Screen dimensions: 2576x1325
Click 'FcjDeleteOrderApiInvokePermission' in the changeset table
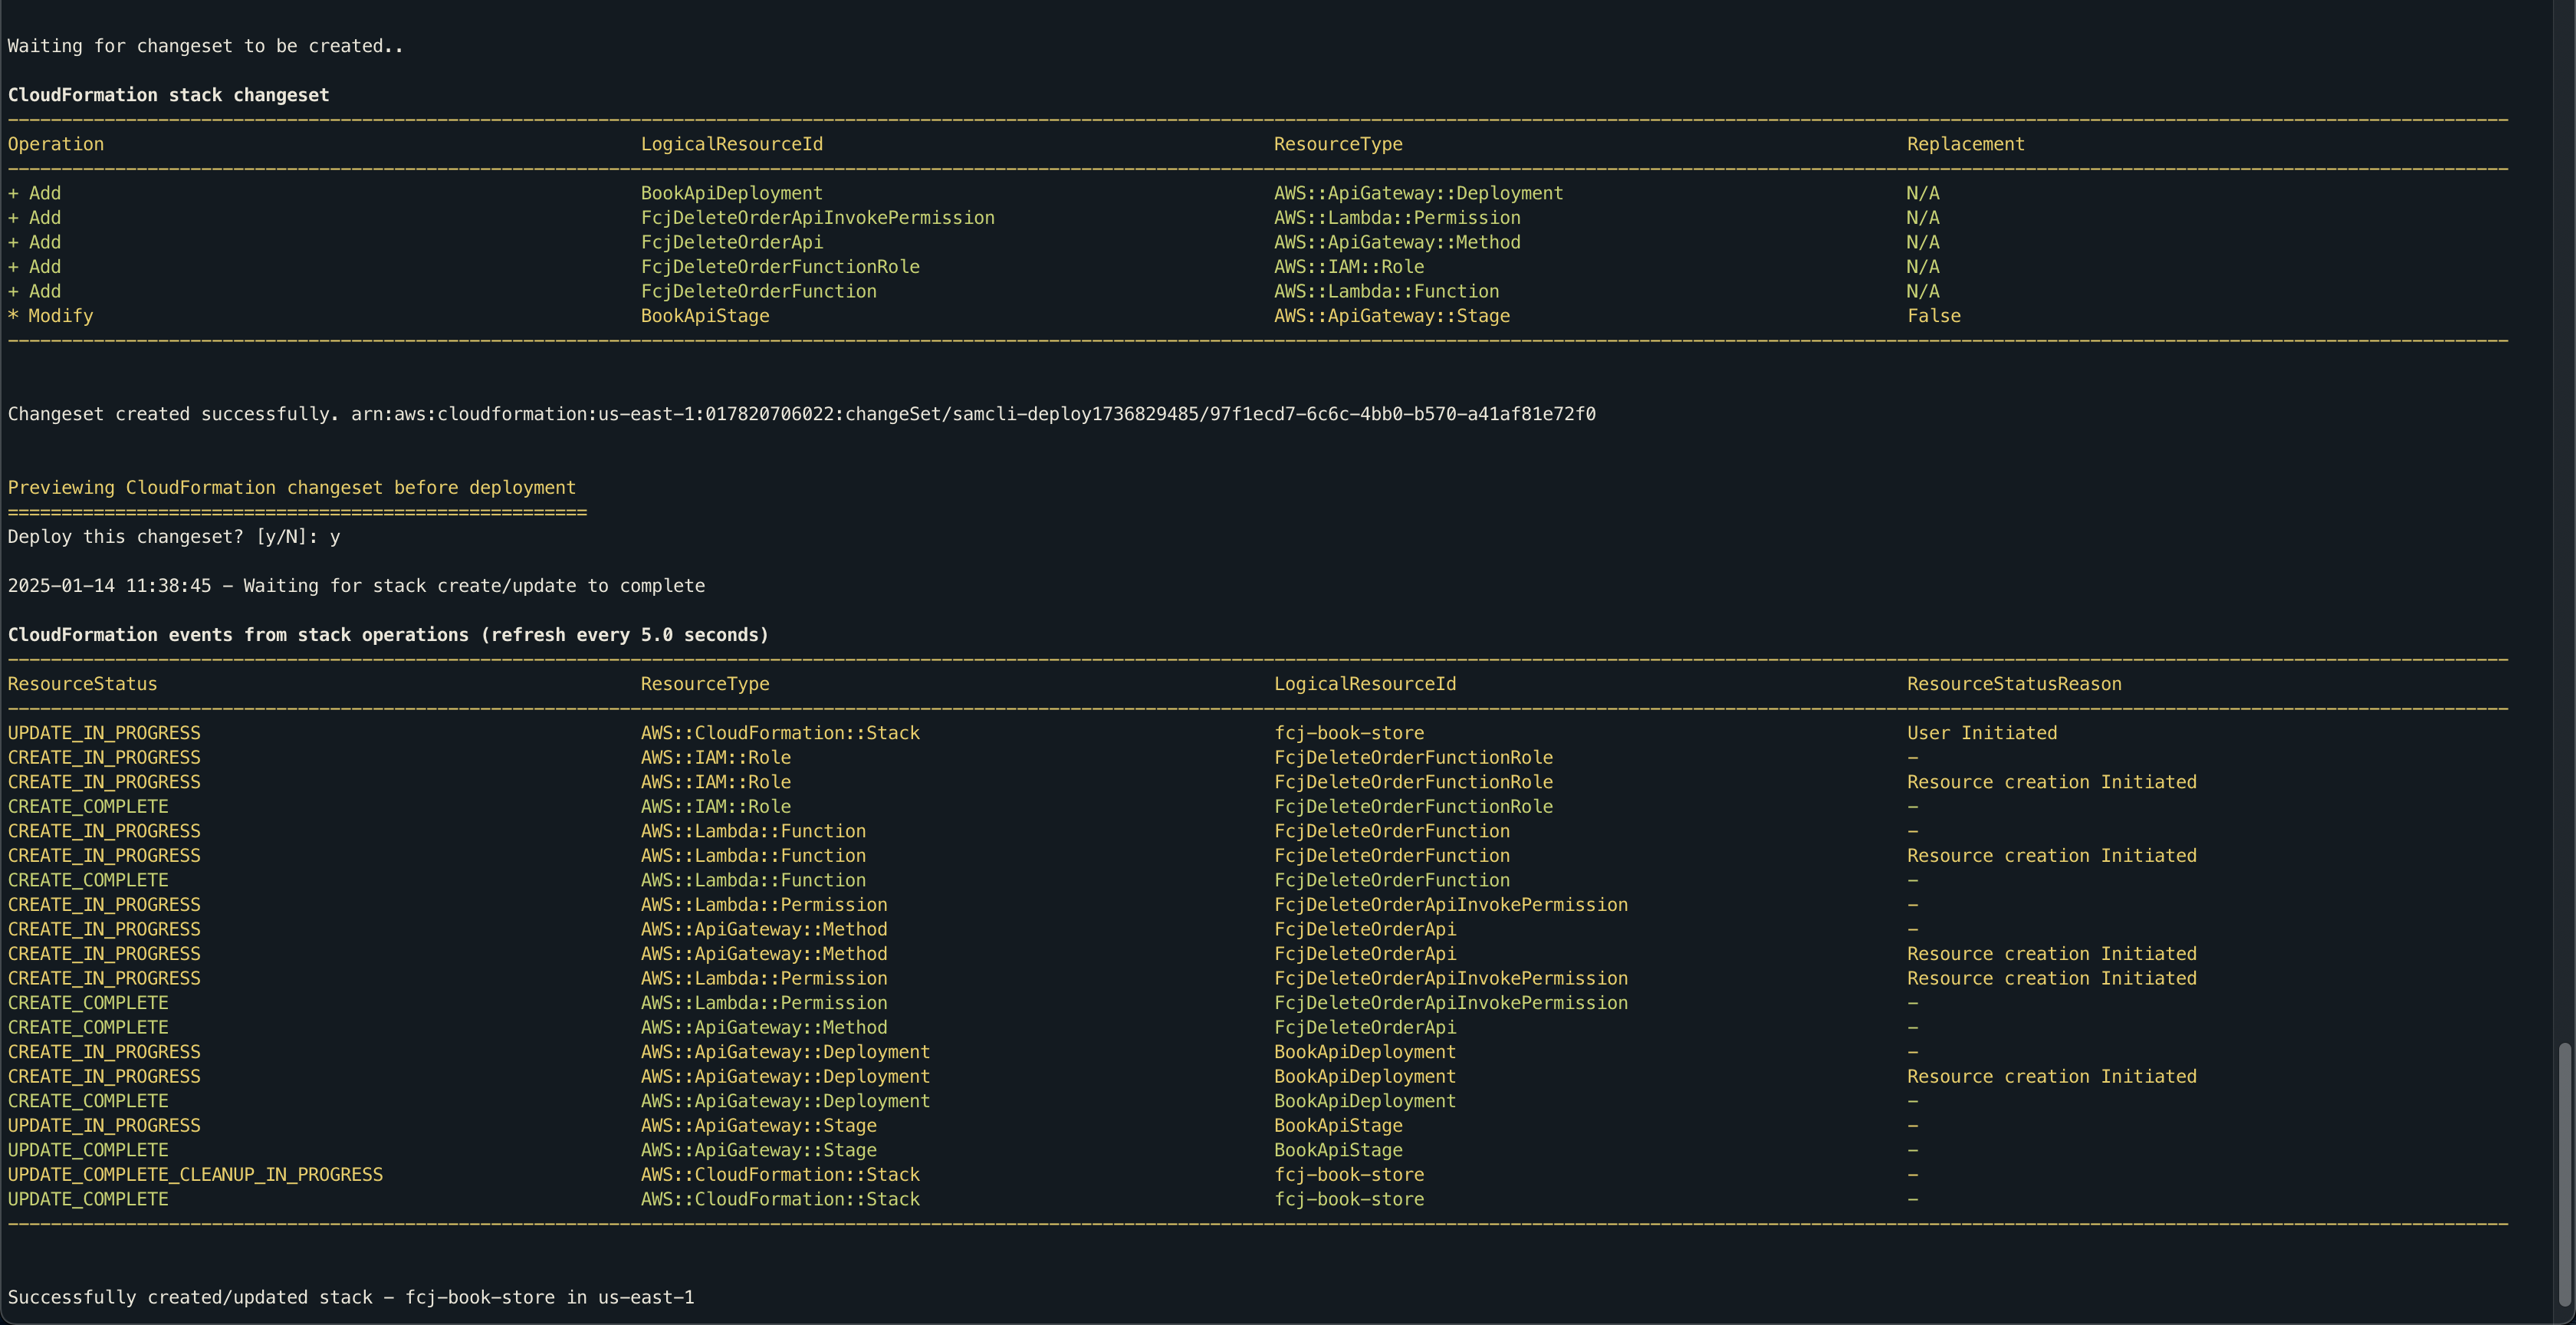pyautogui.click(x=818, y=218)
